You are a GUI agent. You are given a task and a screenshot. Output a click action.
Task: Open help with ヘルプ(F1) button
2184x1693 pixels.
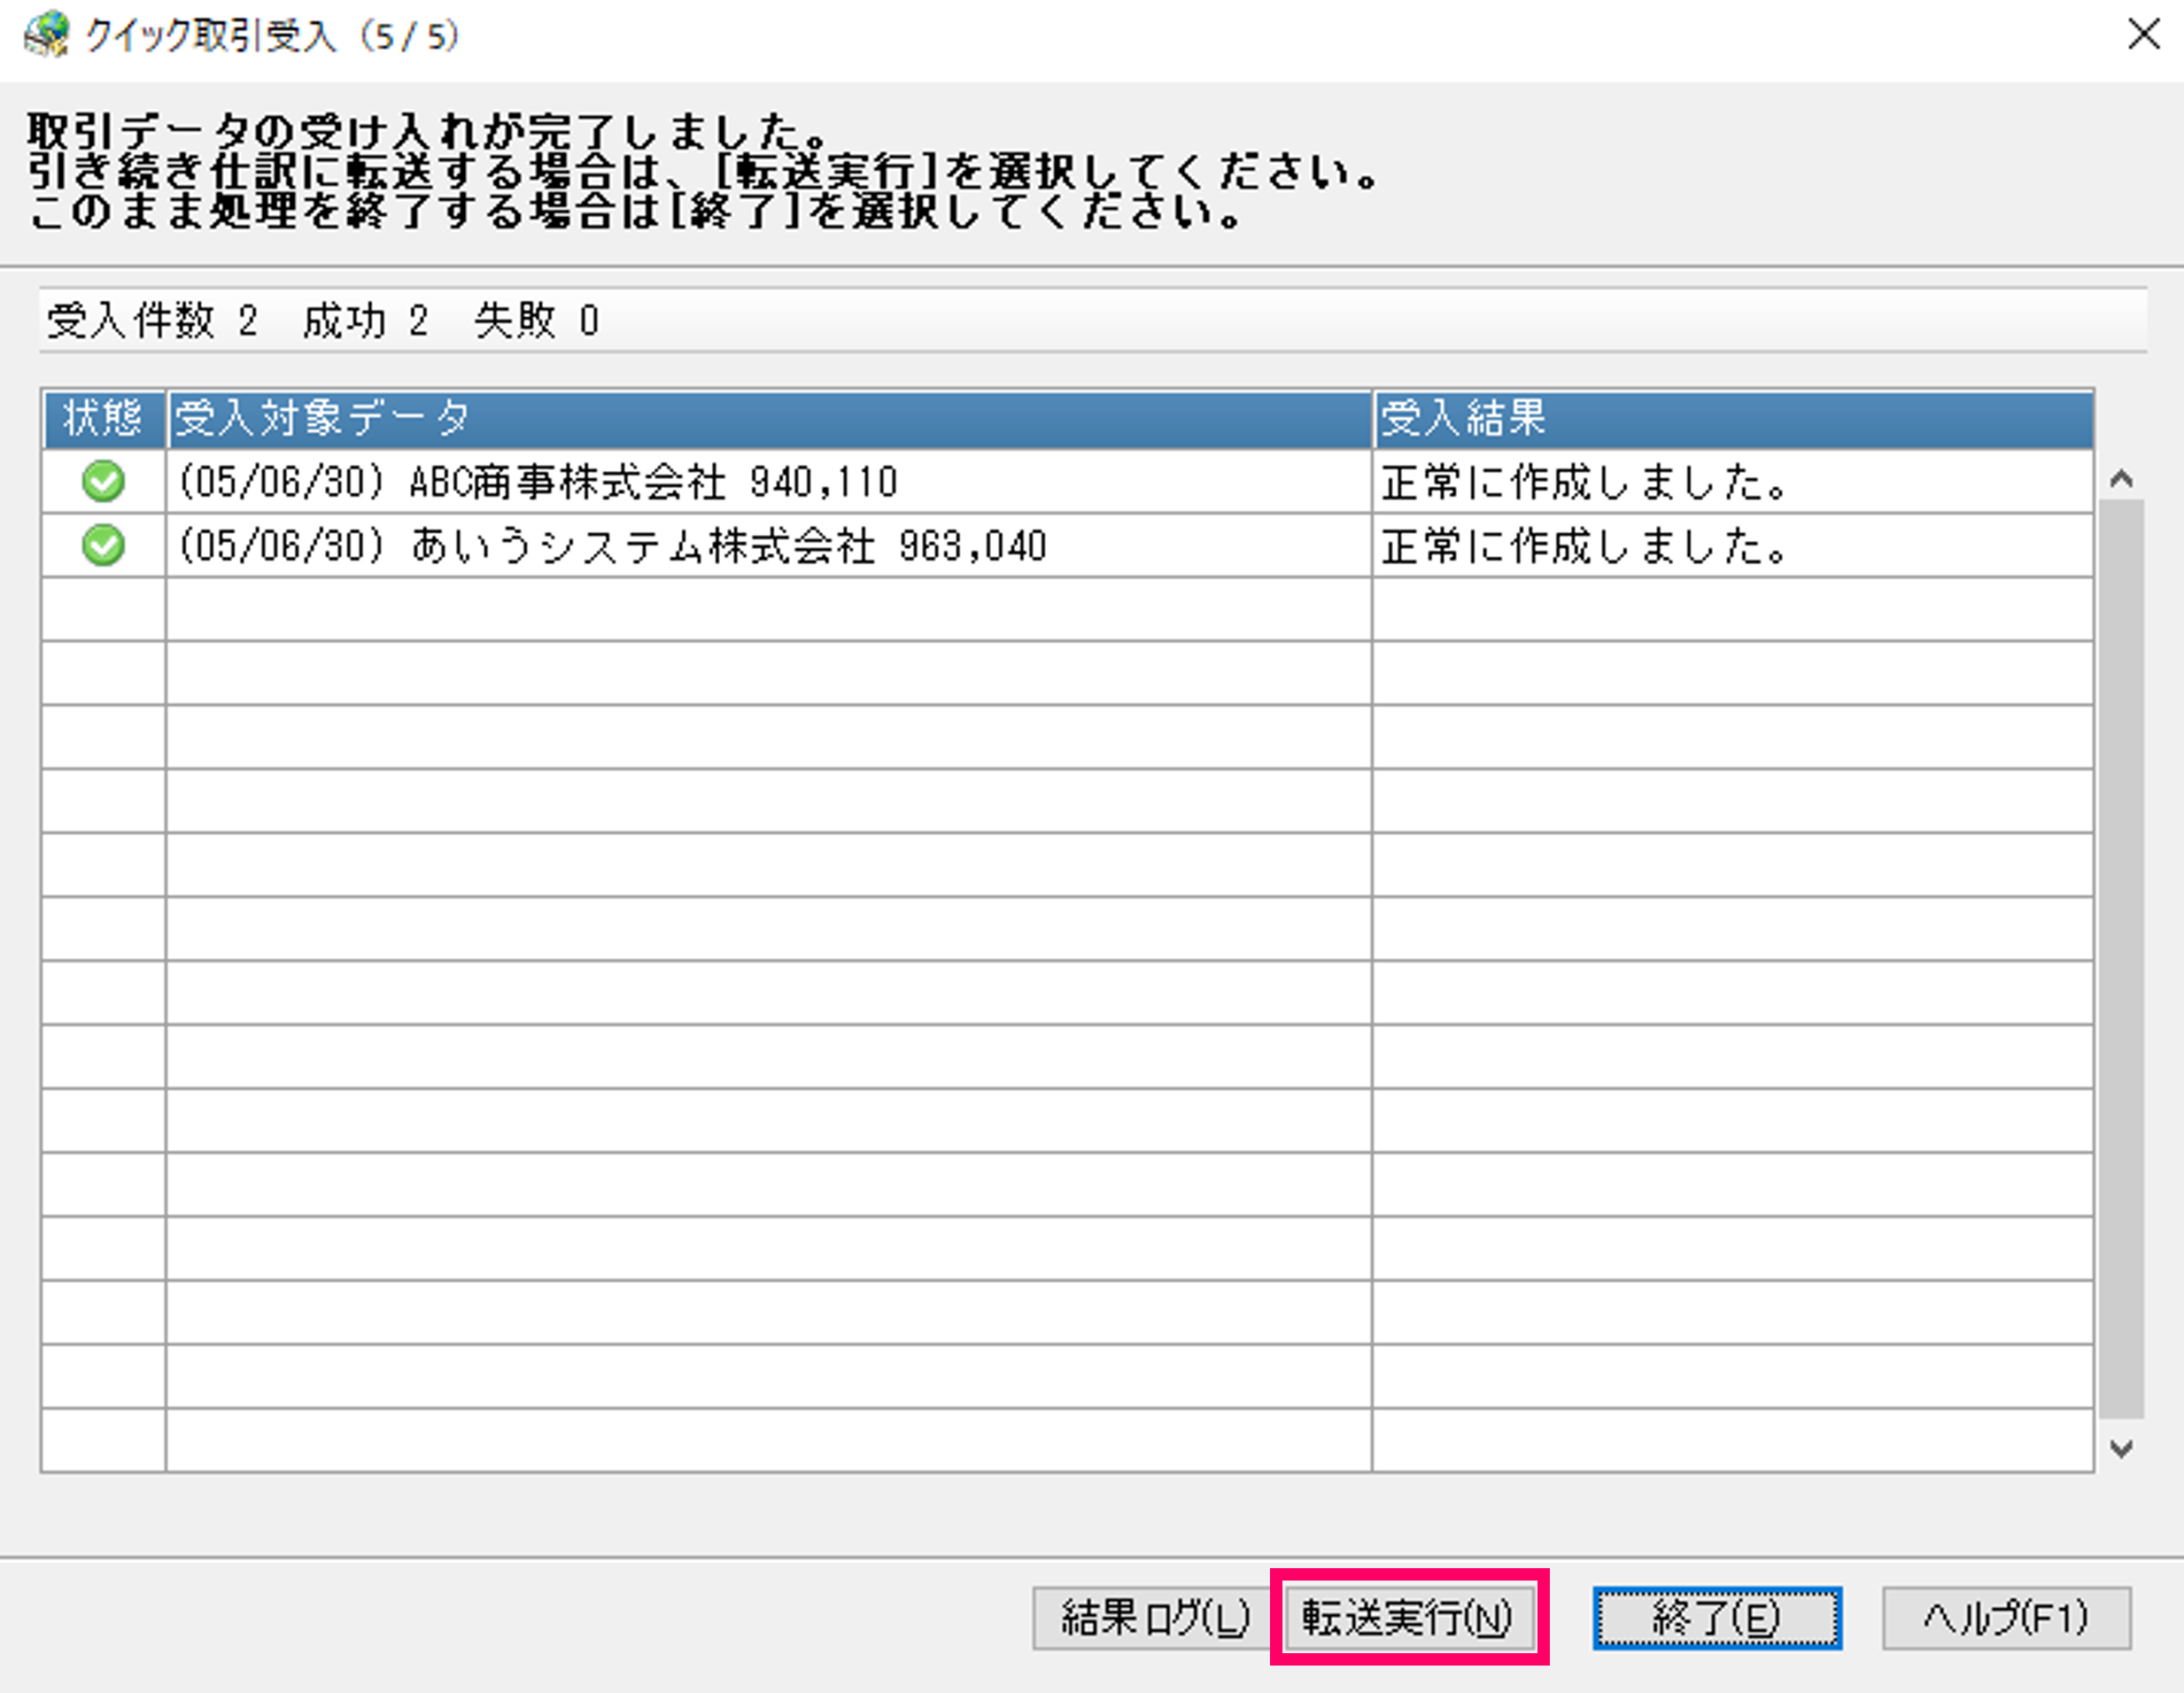(2005, 1617)
